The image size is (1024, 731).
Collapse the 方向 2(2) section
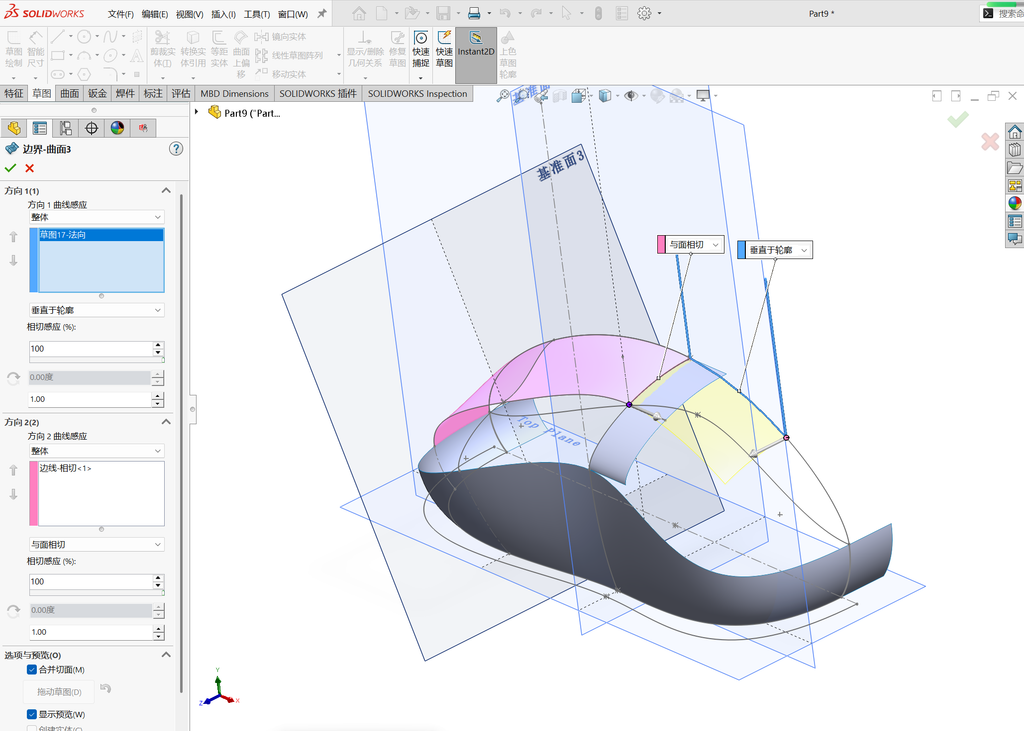[x=166, y=422]
